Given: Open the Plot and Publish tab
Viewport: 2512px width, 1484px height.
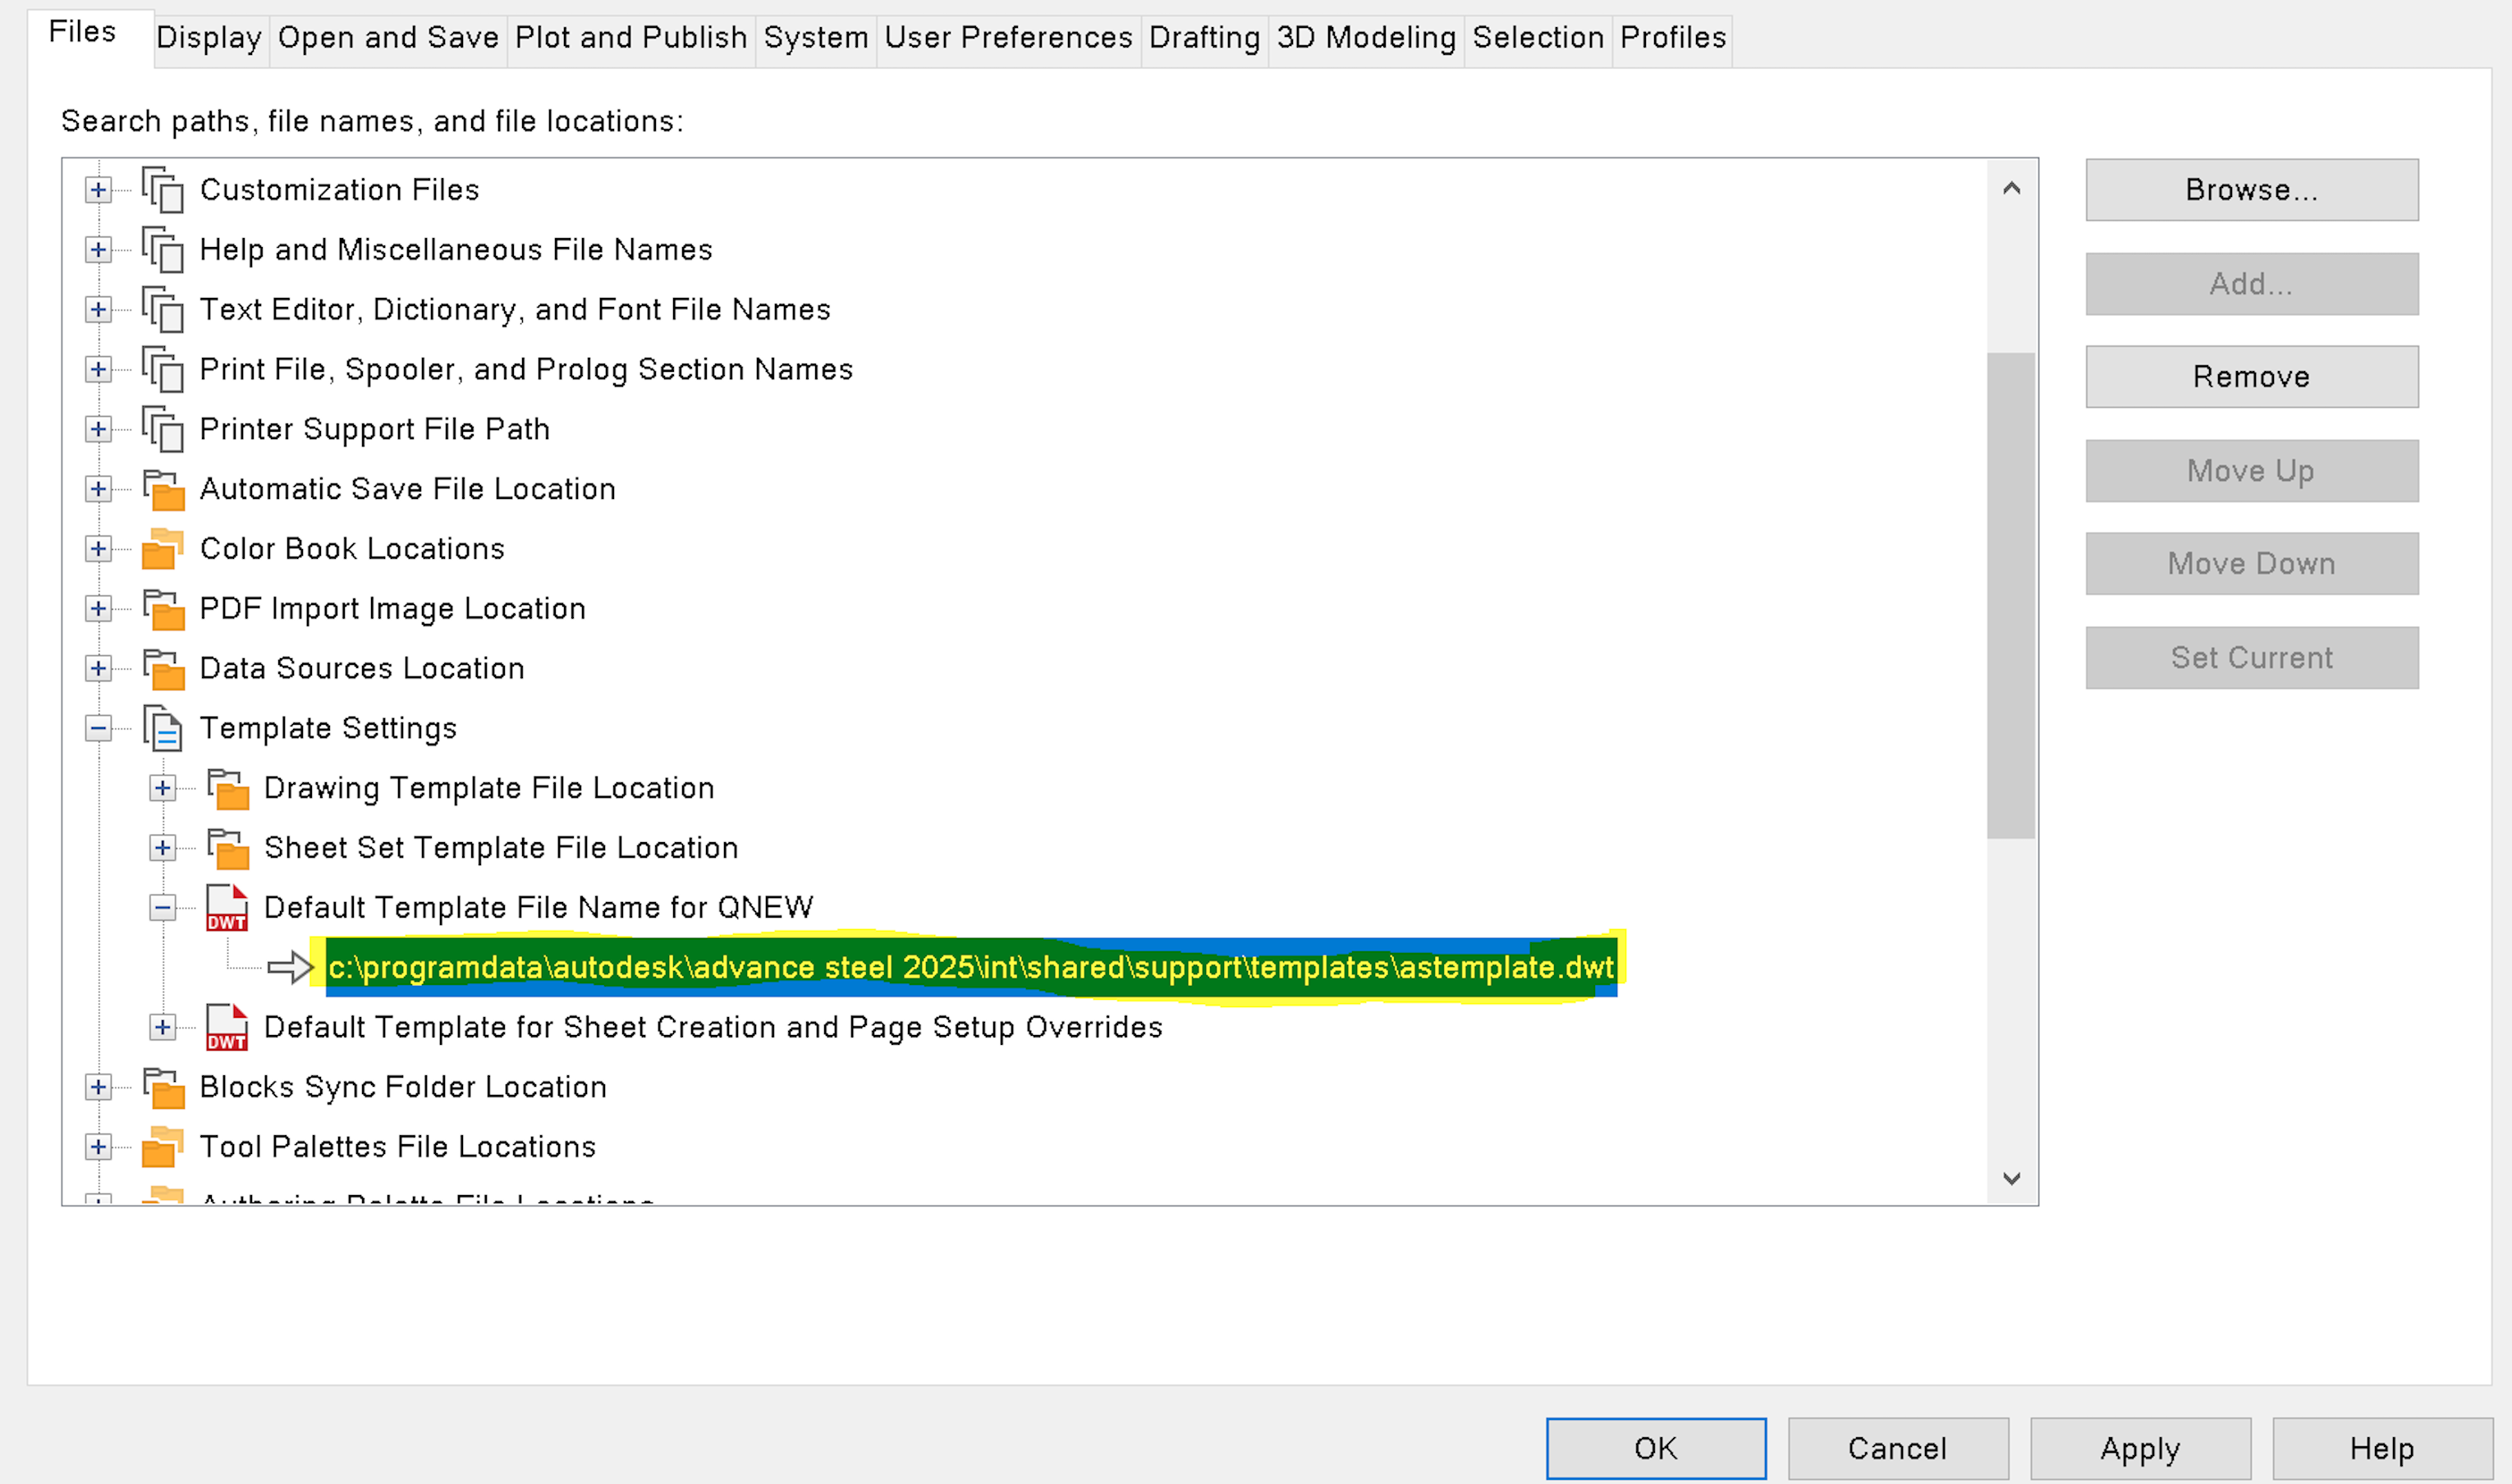Looking at the screenshot, I should pyautogui.click(x=631, y=38).
